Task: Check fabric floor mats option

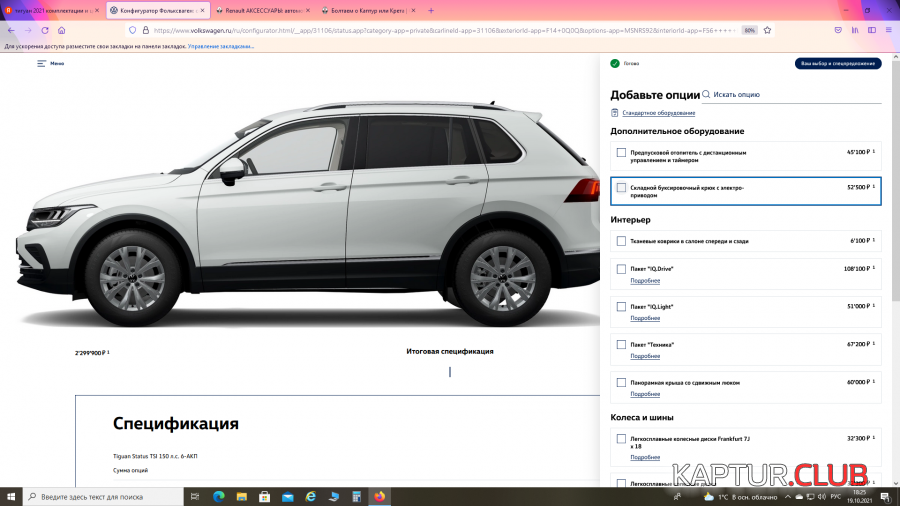Action: tap(621, 241)
